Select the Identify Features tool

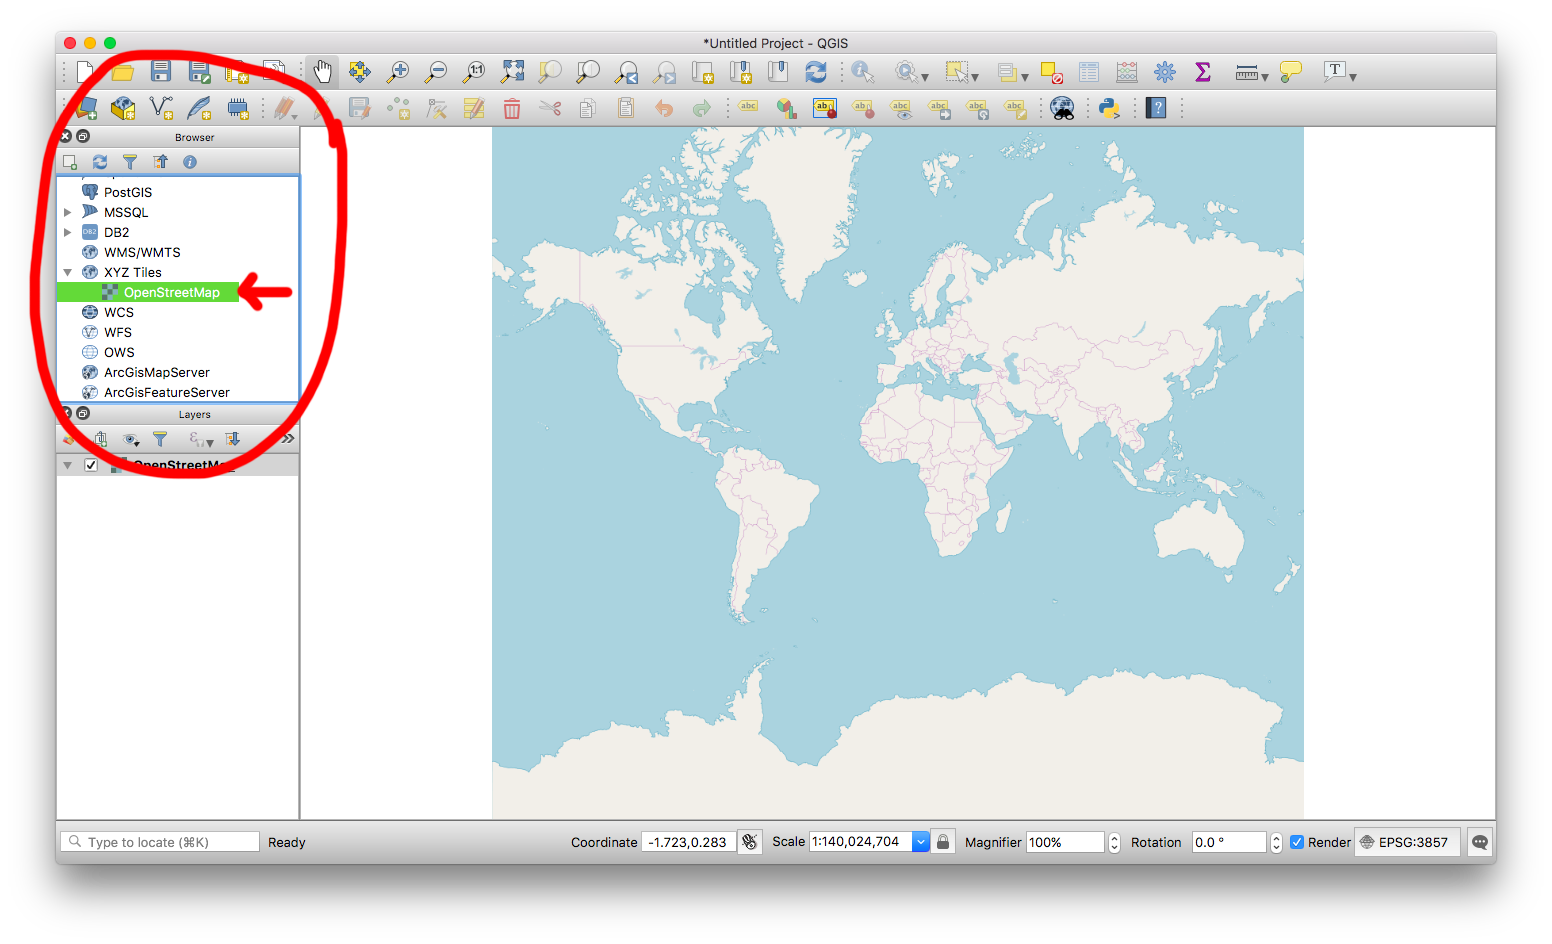pos(863,71)
